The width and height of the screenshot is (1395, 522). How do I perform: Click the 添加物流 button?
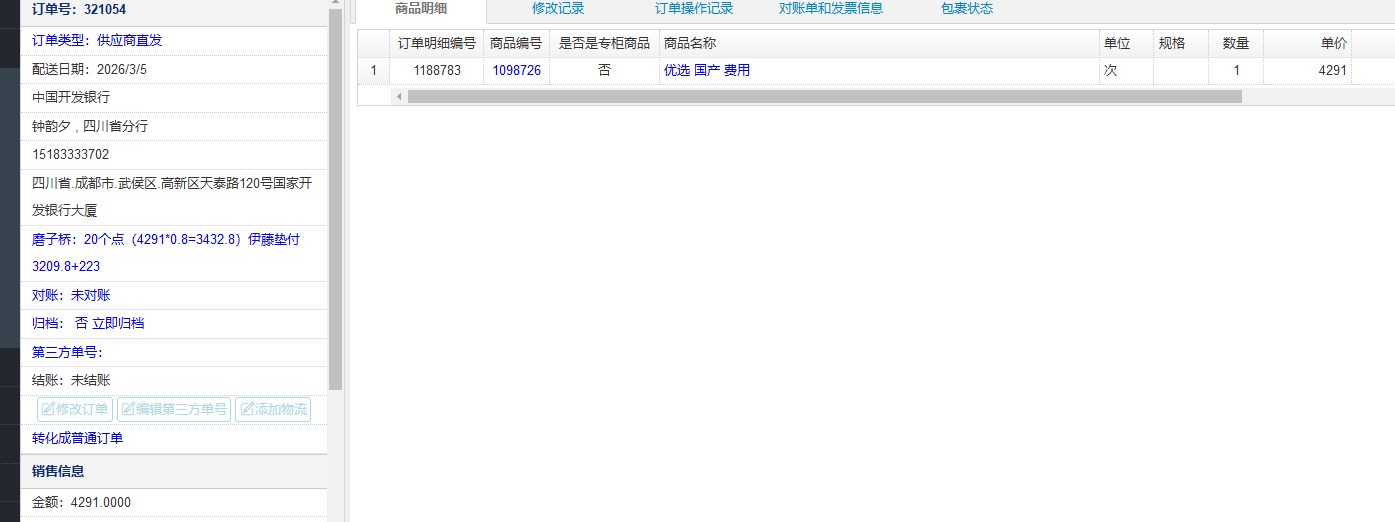[273, 409]
